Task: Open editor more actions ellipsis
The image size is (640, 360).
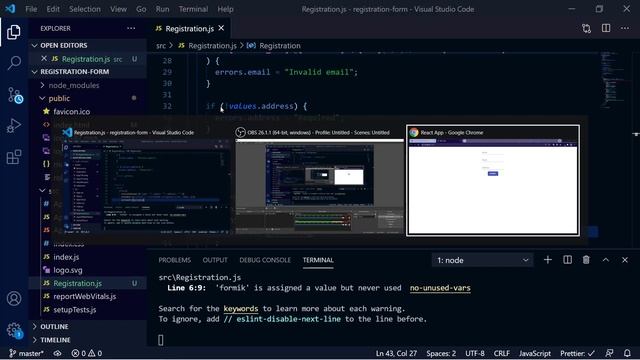Action: (625, 28)
